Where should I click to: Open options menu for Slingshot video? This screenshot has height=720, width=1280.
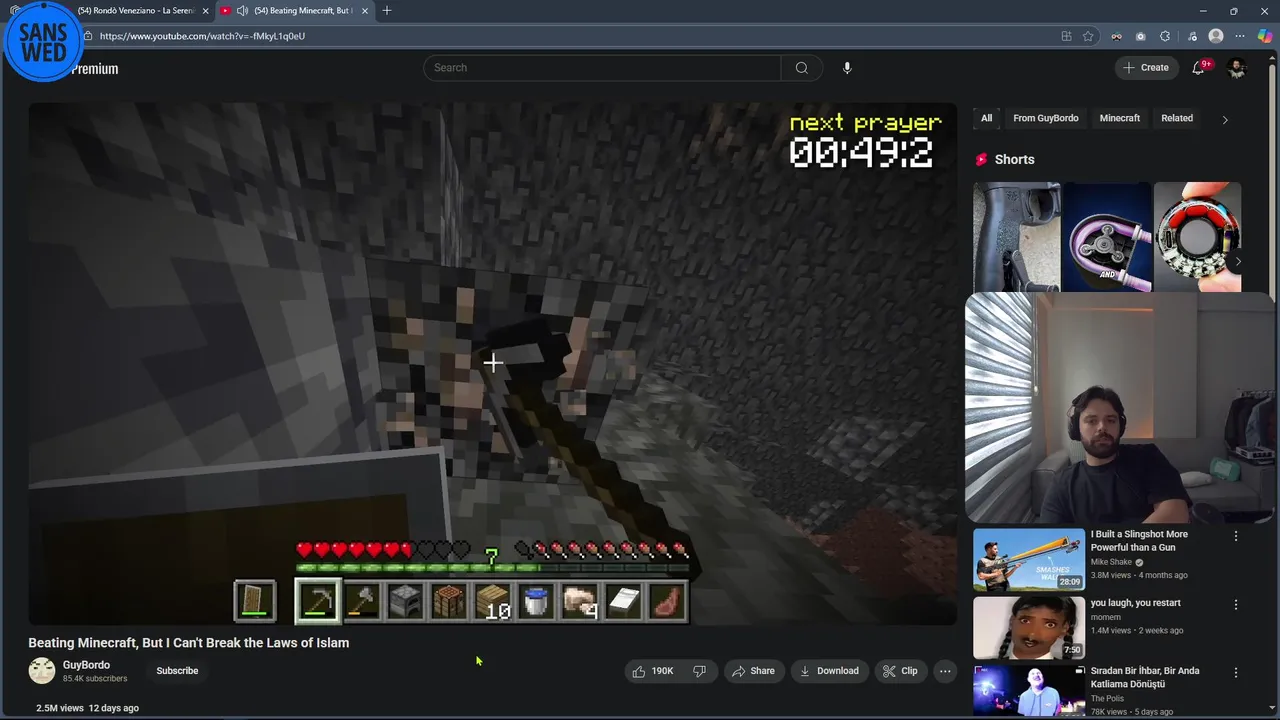point(1236,536)
